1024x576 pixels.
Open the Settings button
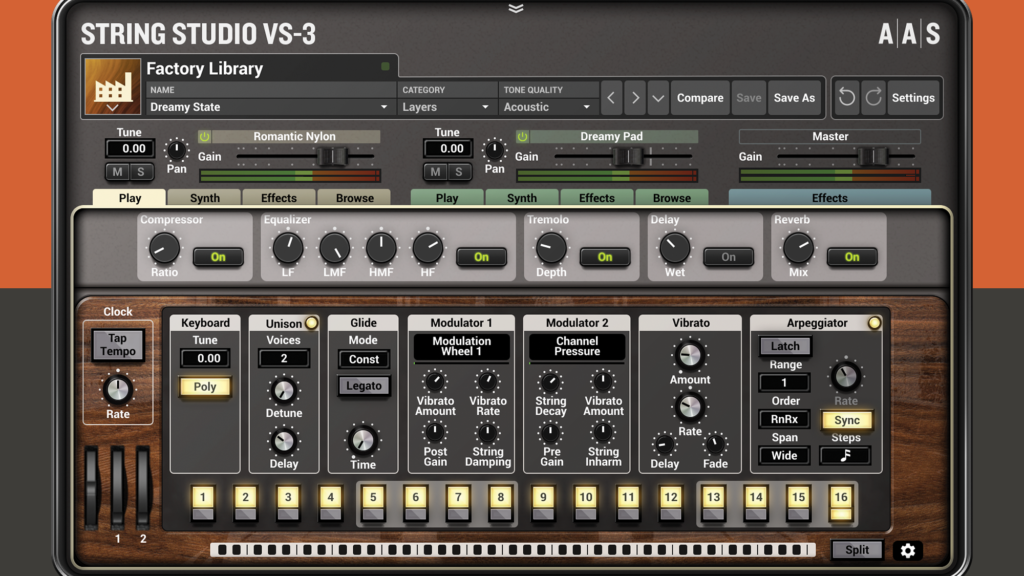pos(913,98)
